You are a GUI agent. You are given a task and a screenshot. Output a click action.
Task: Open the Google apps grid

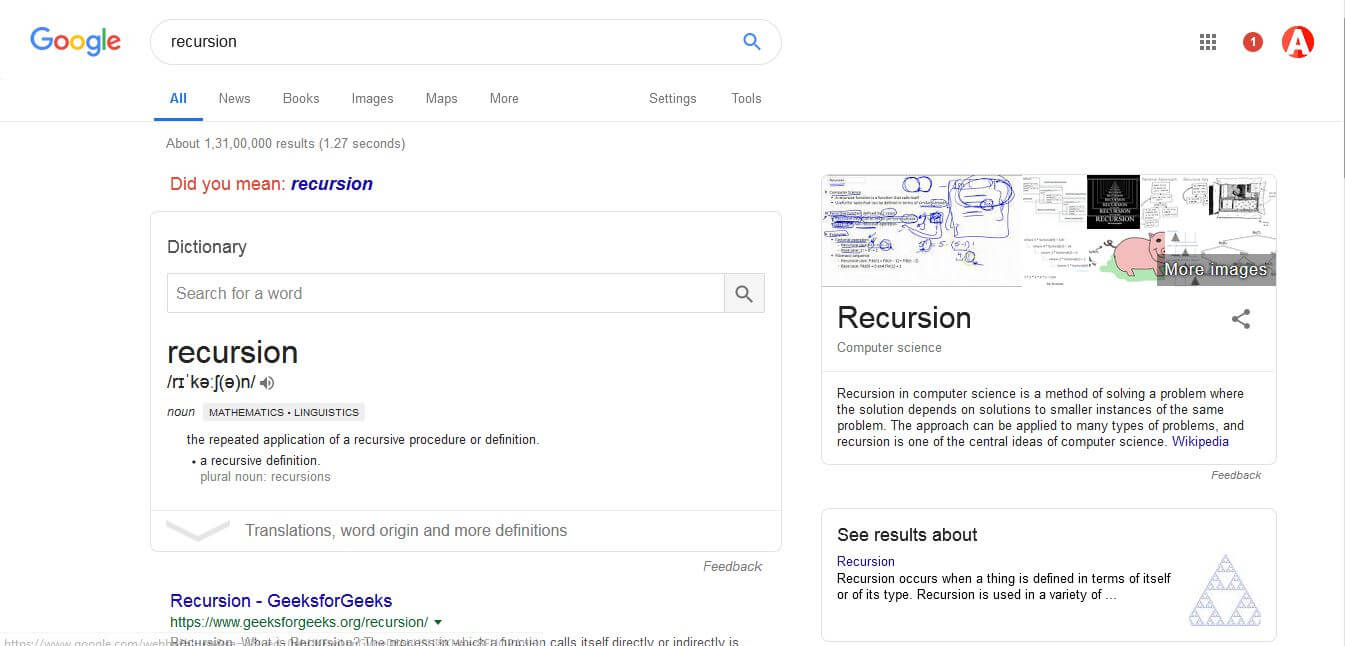[1208, 42]
